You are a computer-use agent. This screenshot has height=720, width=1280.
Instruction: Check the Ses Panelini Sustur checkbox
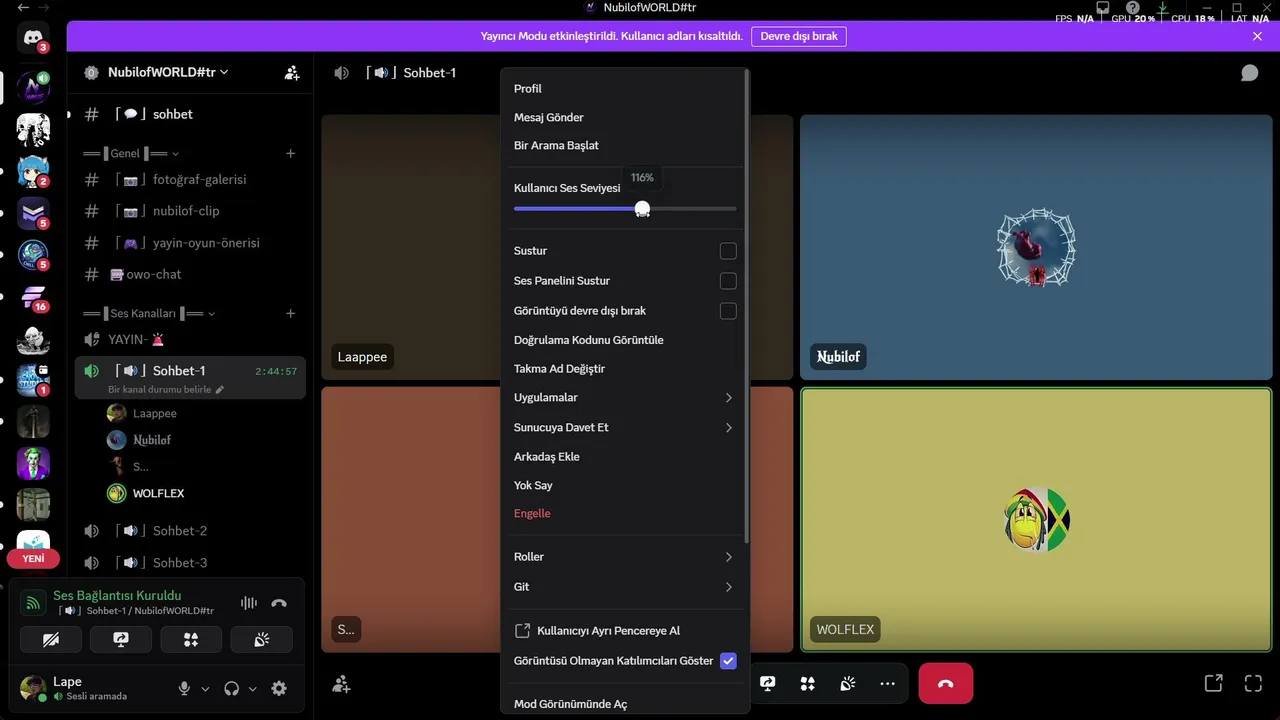point(728,281)
